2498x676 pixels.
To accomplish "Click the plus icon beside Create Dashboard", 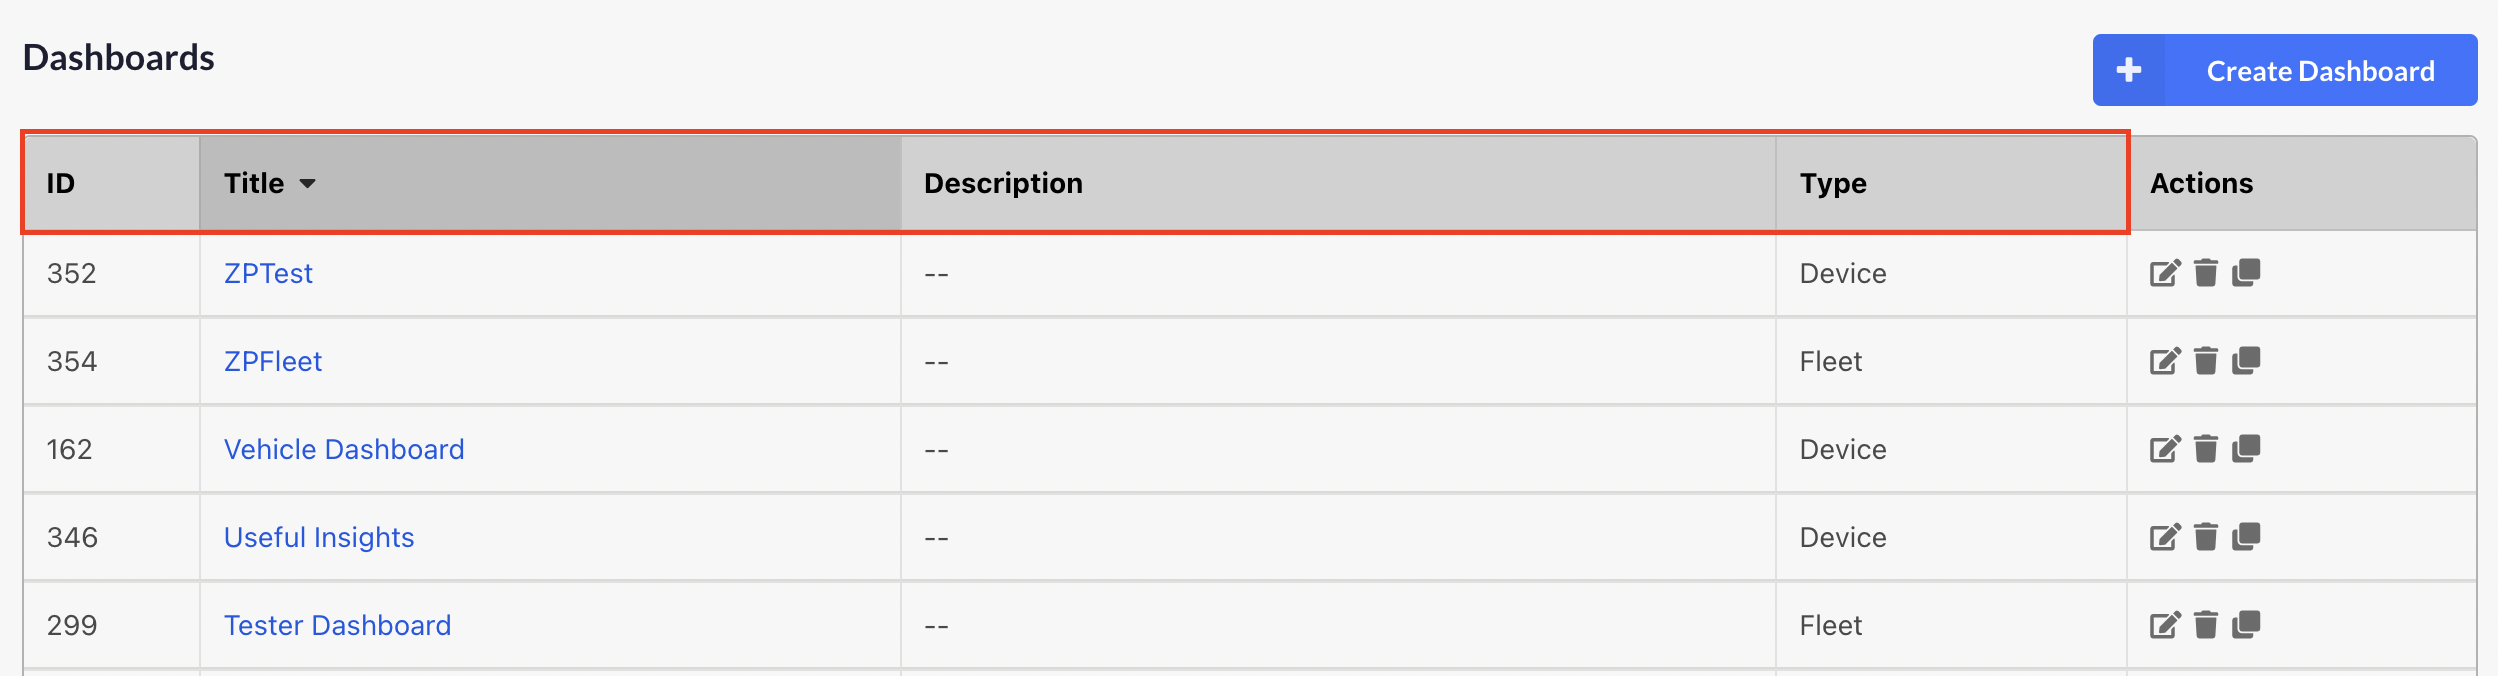I will click(x=2129, y=70).
